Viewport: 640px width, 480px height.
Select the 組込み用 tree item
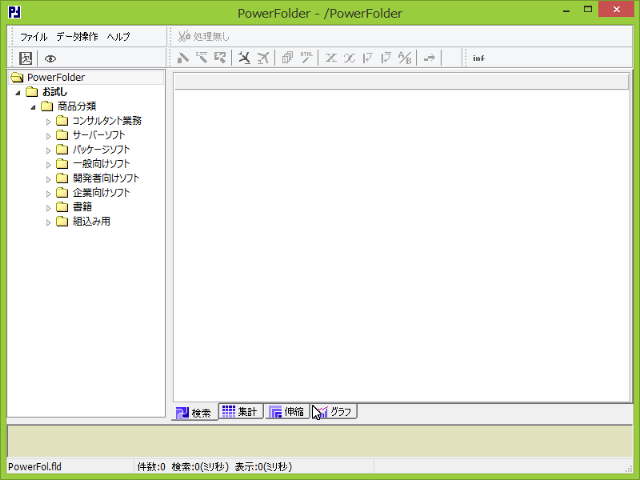coord(91,221)
